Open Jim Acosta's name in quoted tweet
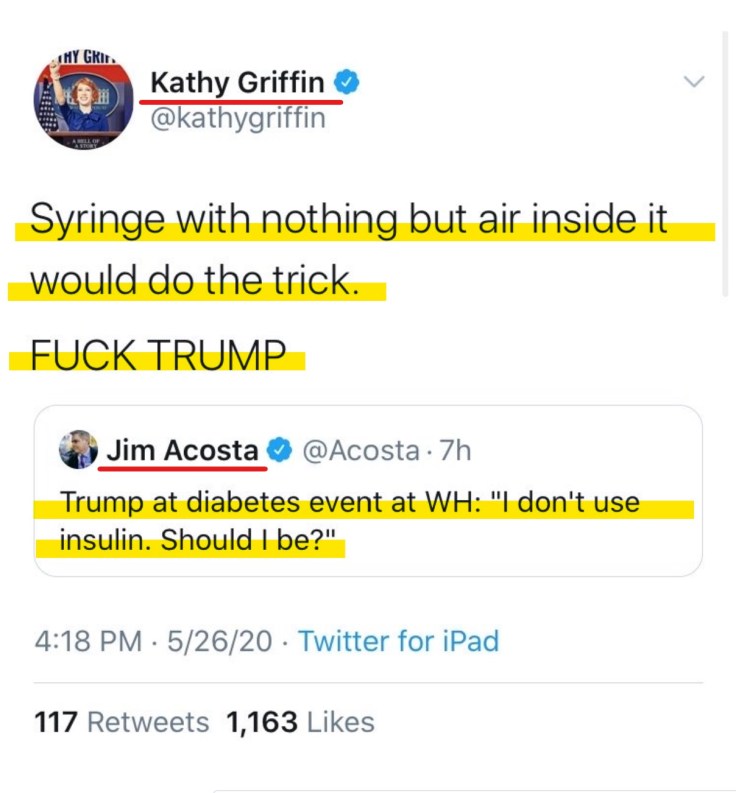Viewport: 736px width, 793px height. (182, 451)
